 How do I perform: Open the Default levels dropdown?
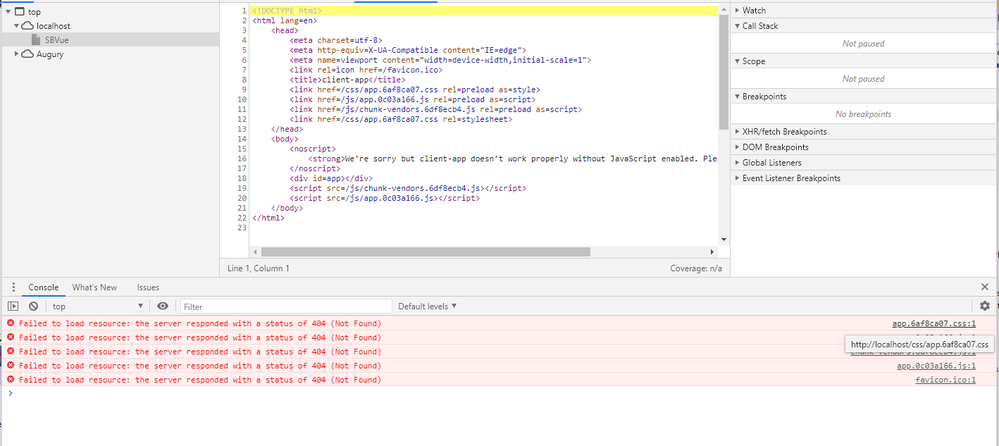pyautogui.click(x=428, y=306)
